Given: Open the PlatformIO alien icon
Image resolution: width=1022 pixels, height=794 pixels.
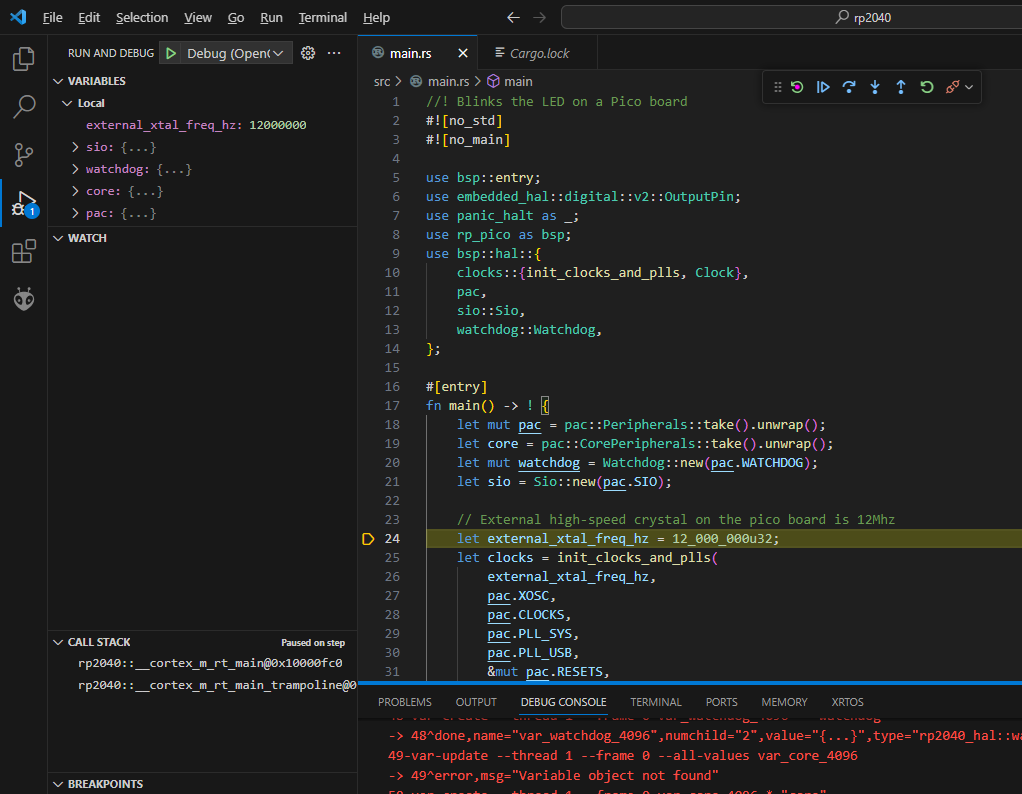Looking at the screenshot, I should [23, 299].
